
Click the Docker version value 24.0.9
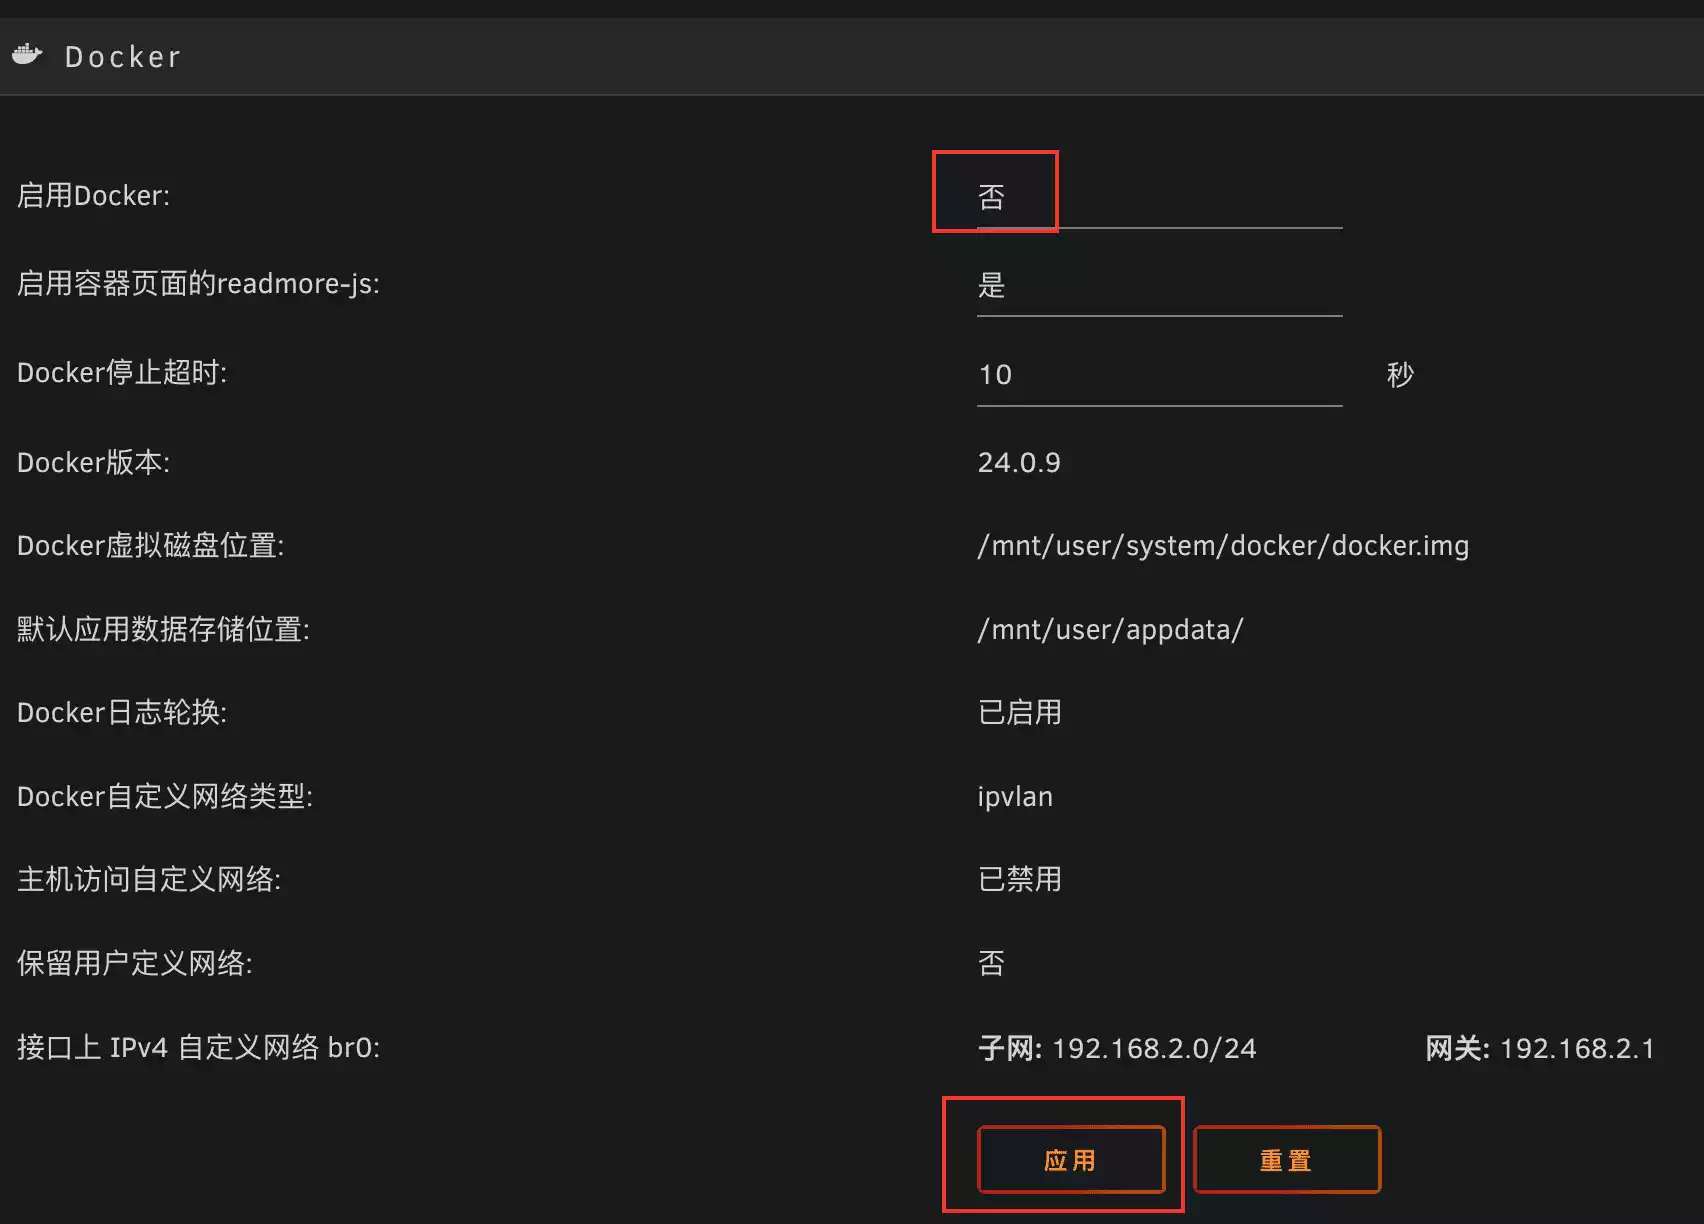[x=1018, y=463]
